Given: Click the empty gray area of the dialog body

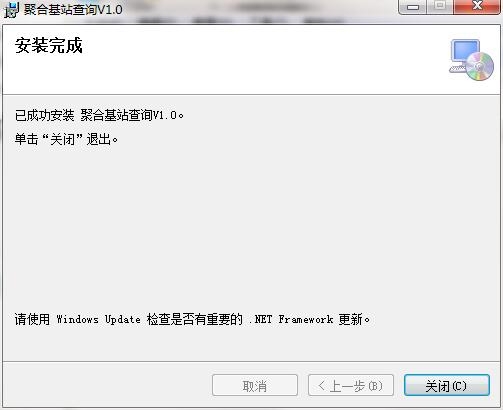Looking at the screenshot, I should [x=251, y=227].
